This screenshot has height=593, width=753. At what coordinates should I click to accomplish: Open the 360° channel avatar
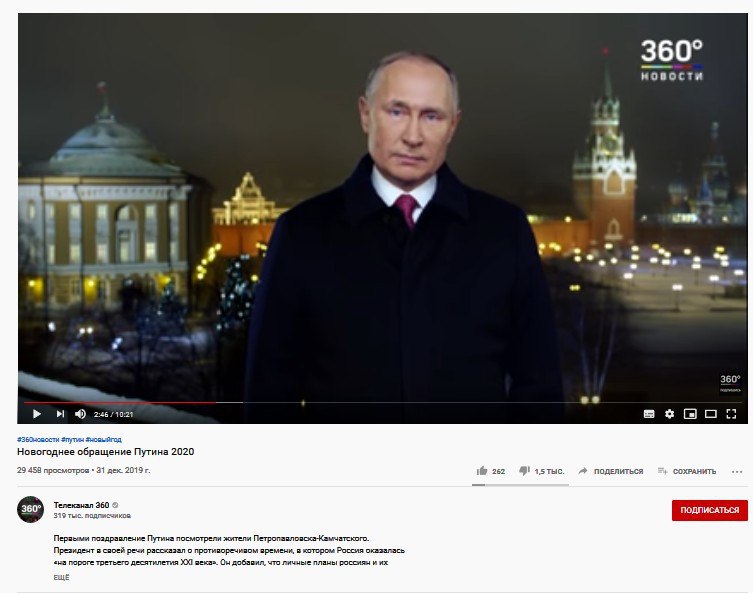(x=31, y=509)
